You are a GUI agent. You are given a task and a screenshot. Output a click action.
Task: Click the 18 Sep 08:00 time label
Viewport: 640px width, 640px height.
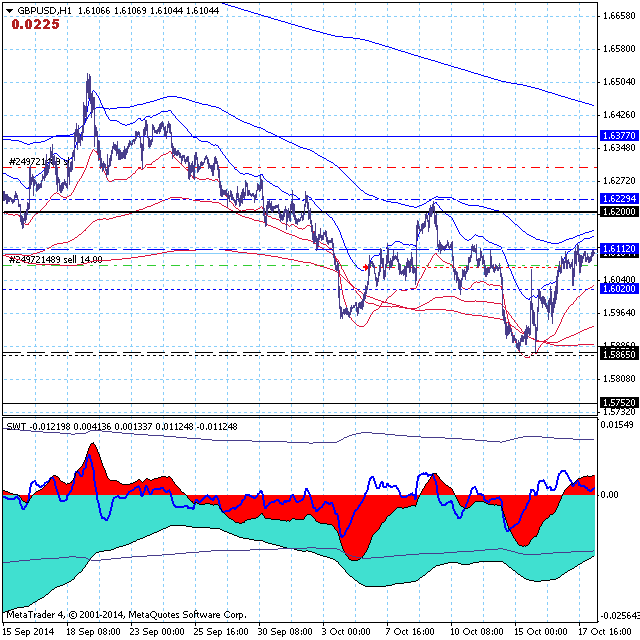(x=93, y=631)
